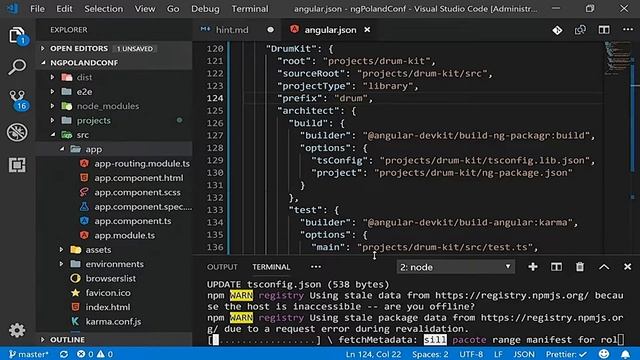Screen dimensions: 640x360
Task: Open the Selection menu
Action: pos(103,9)
